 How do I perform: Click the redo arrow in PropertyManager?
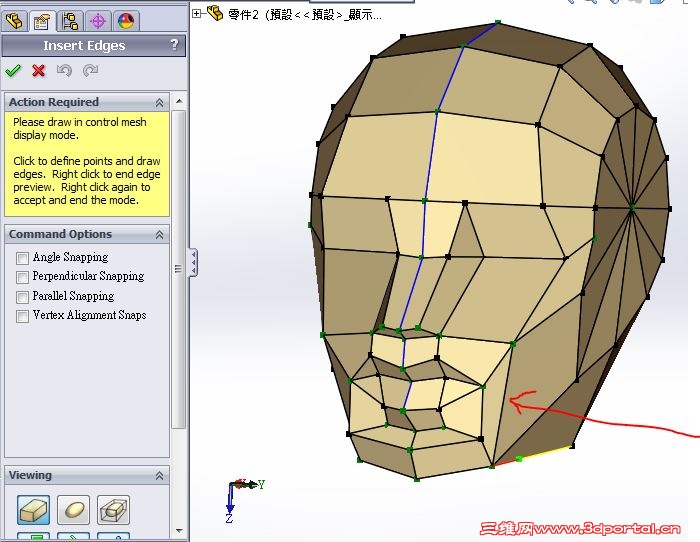[90, 71]
